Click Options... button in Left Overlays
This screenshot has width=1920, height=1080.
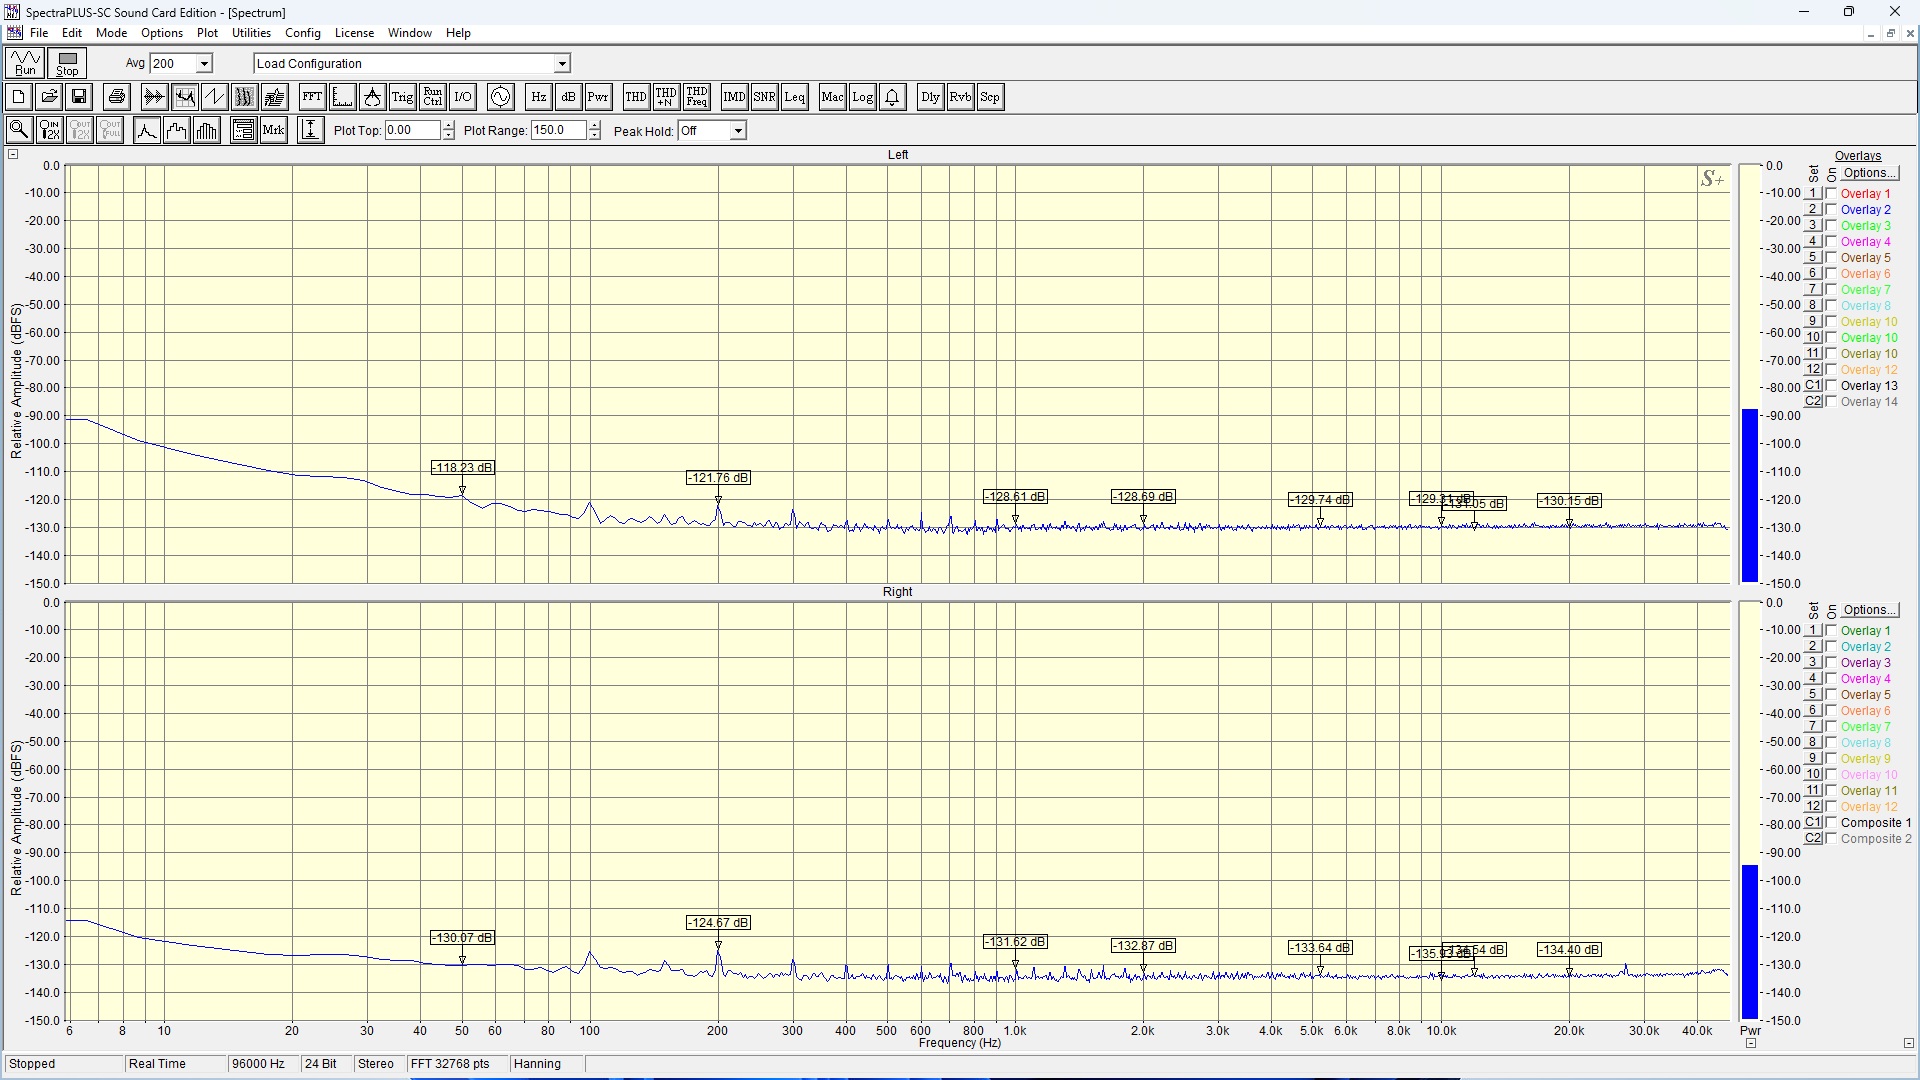pos(1869,173)
